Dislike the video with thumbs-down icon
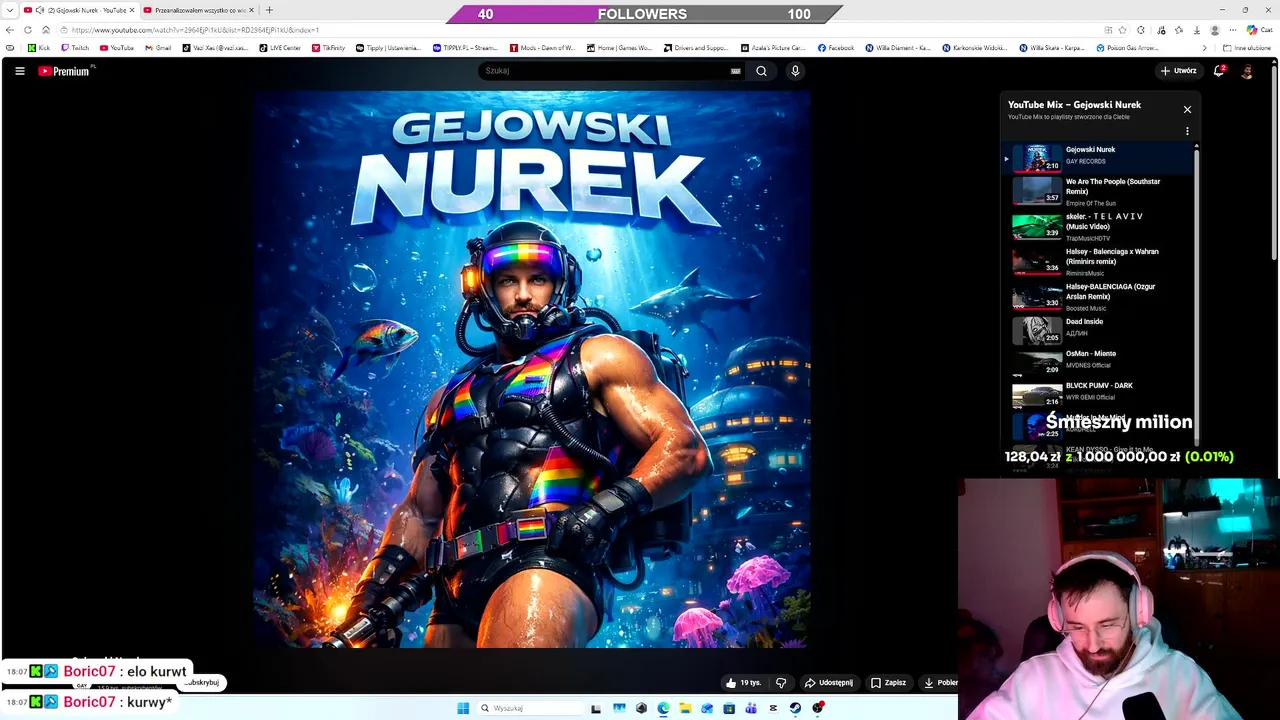 tap(781, 683)
